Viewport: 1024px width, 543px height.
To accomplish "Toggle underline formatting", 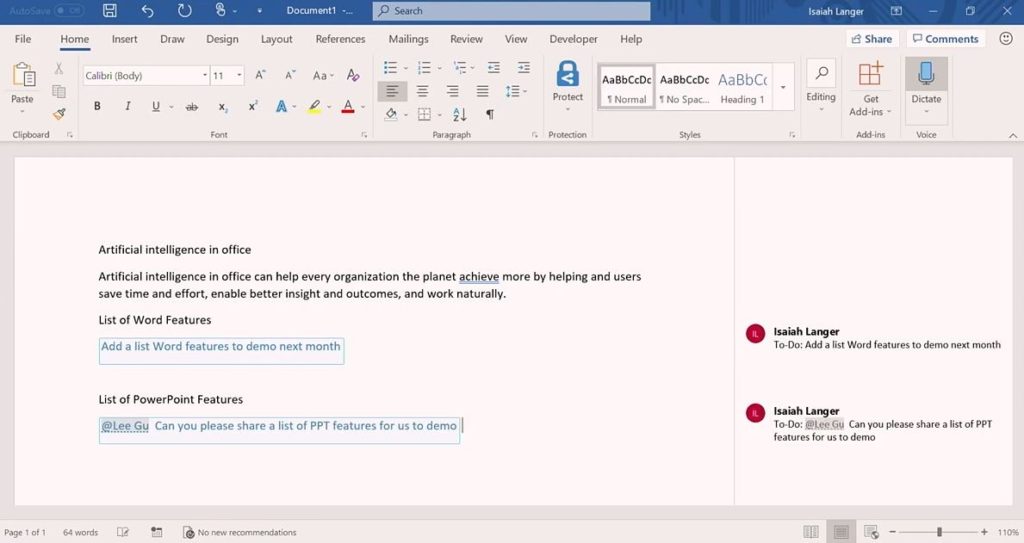I will (x=155, y=107).
